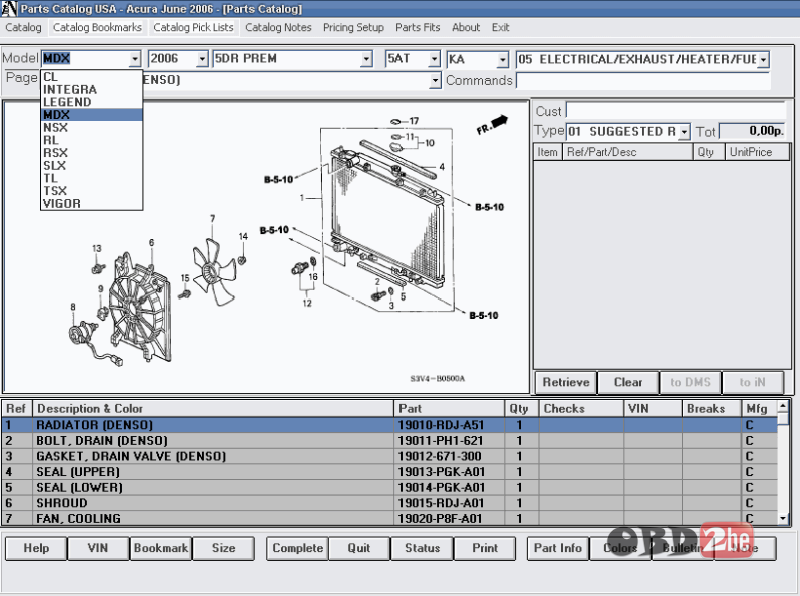The image size is (800, 596).
Task: Open the Page dropdown arrow
Action: [435, 80]
